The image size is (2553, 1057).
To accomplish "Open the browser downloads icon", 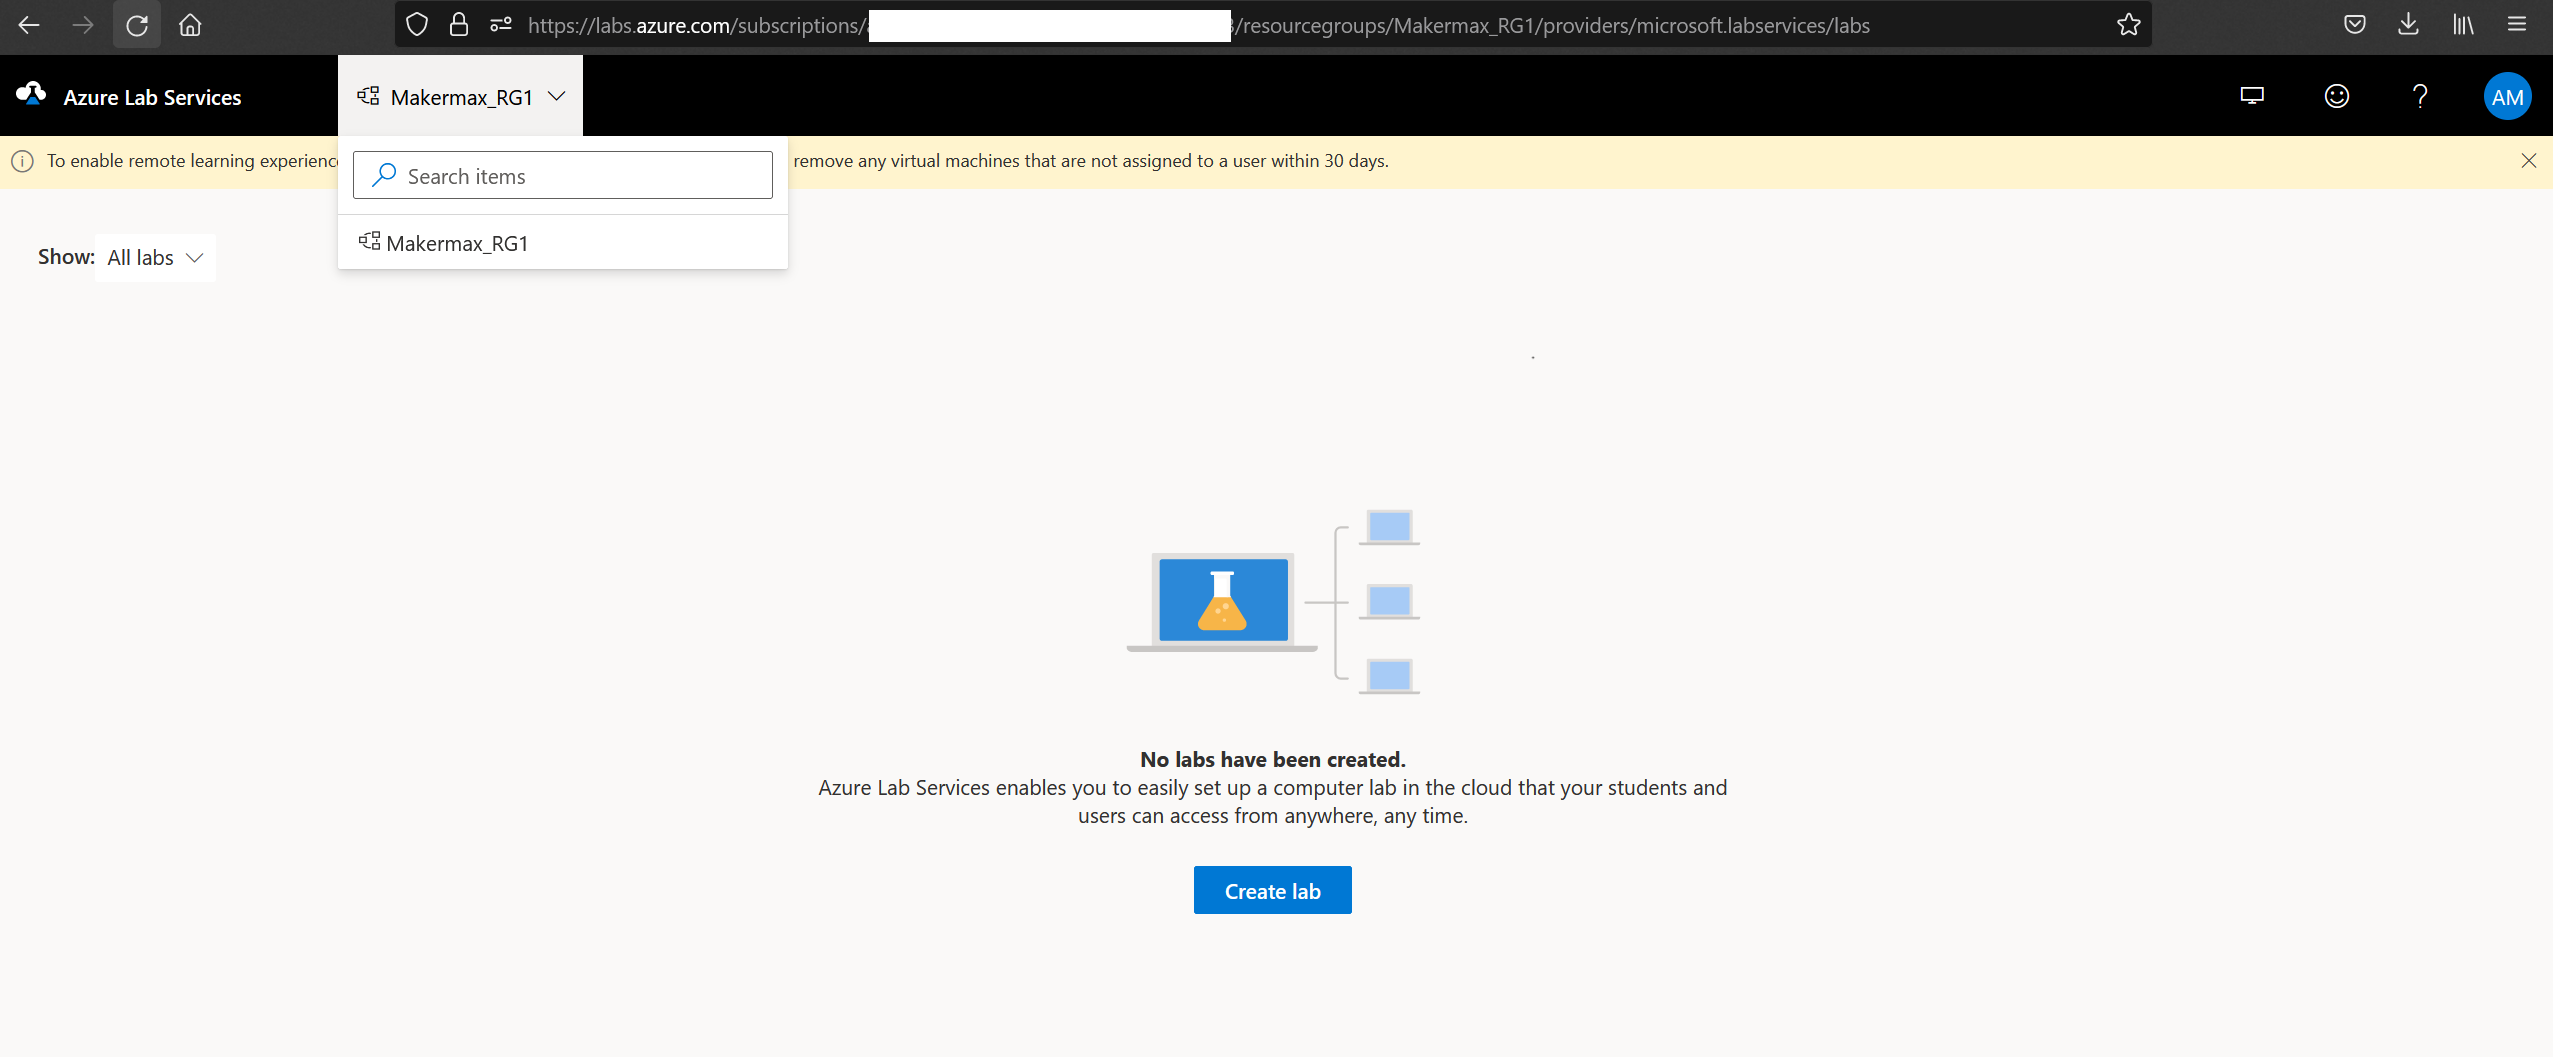I will point(2409,25).
